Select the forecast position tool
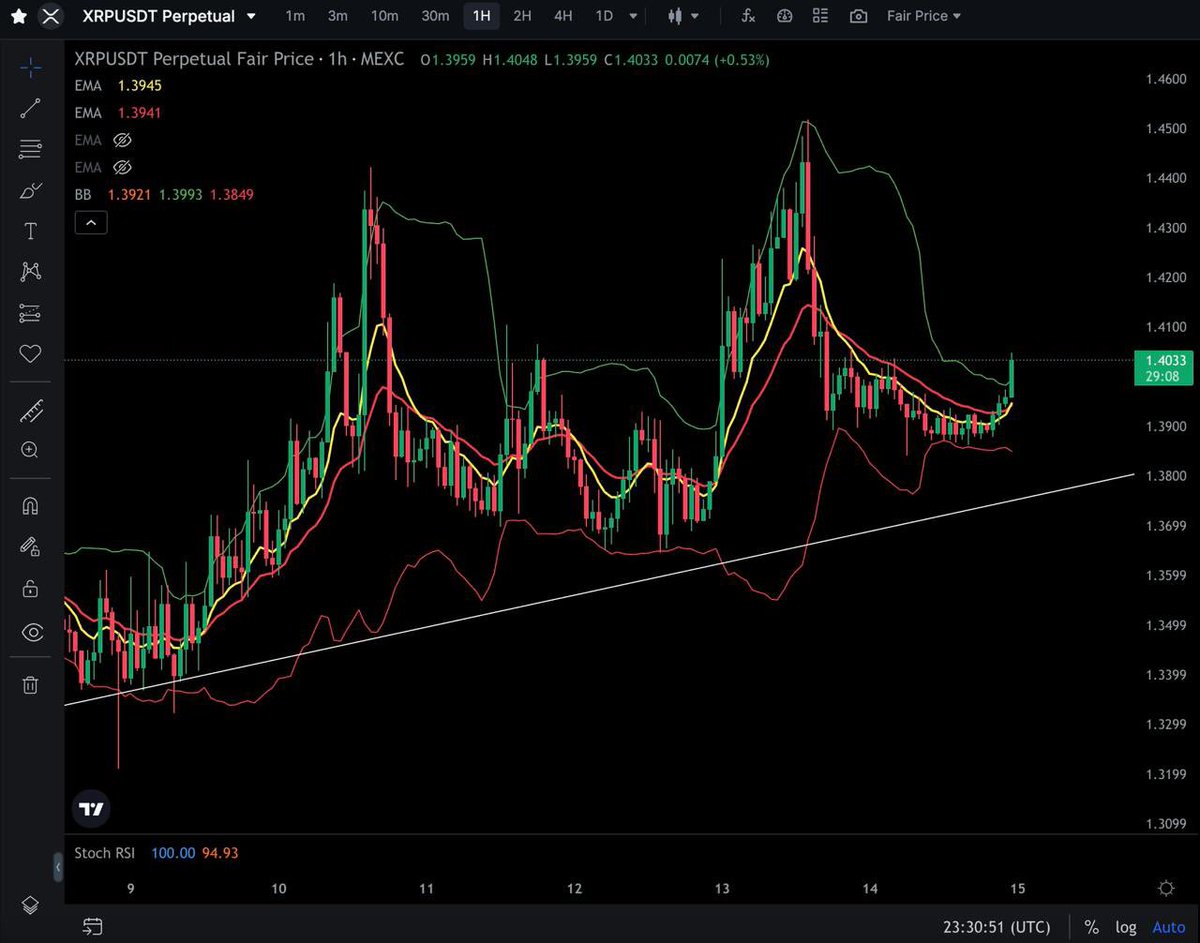The width and height of the screenshot is (1200, 943). coord(31,313)
